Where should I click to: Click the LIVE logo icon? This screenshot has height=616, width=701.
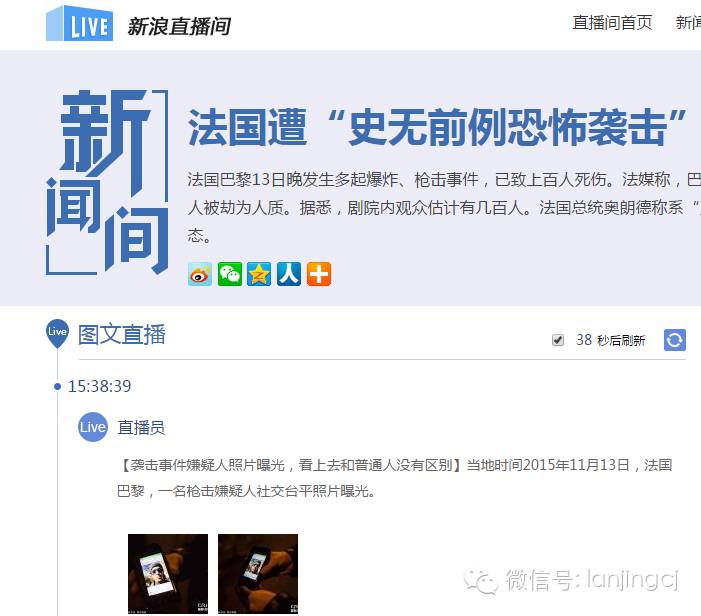click(x=80, y=23)
